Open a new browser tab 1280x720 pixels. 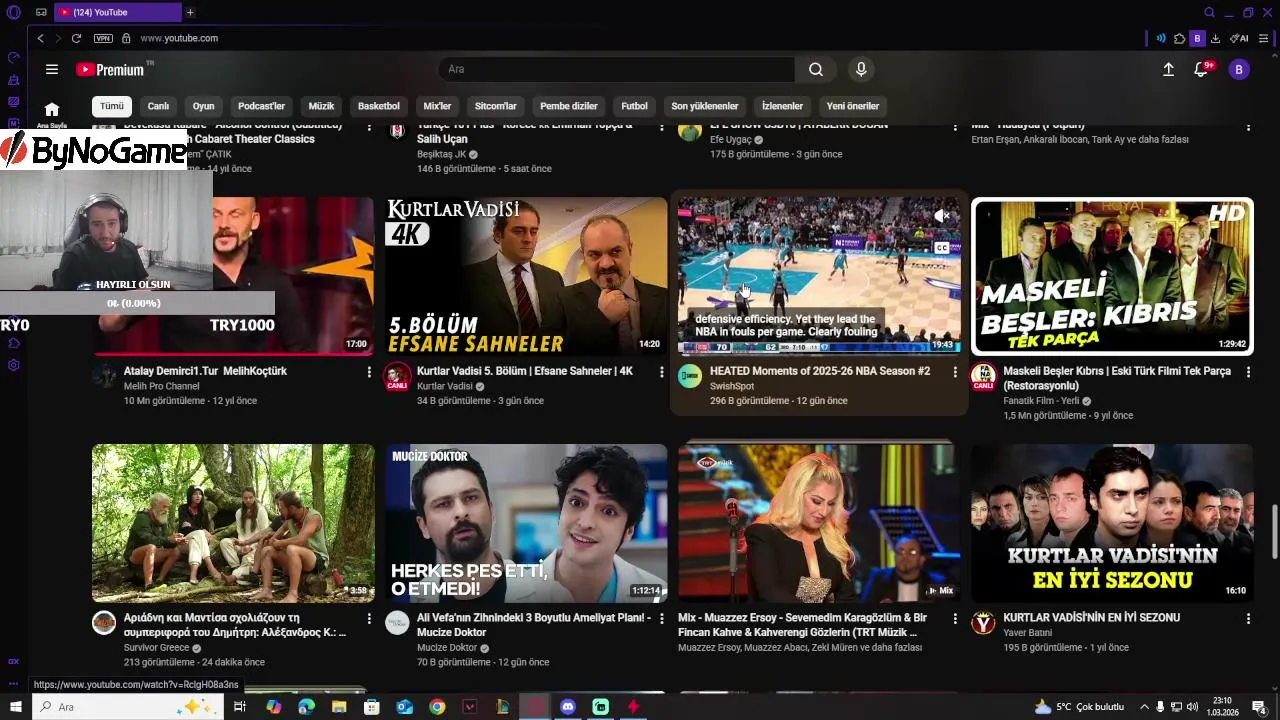point(190,12)
